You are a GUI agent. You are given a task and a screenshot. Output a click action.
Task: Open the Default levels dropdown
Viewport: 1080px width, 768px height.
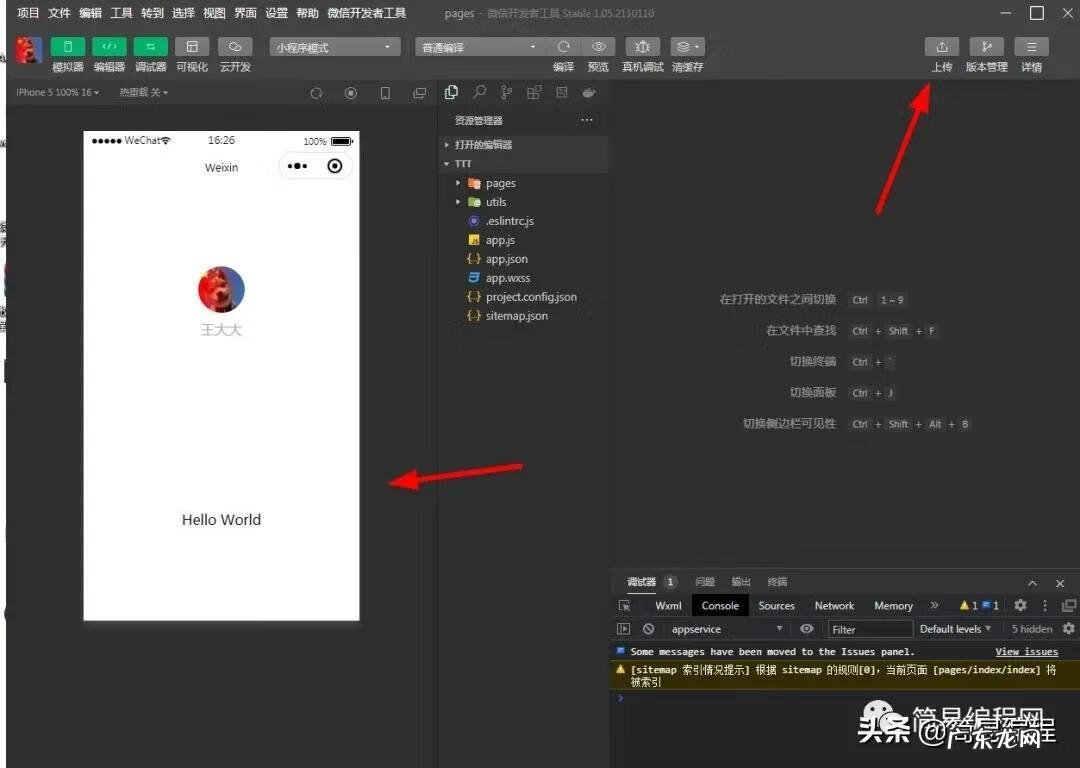coord(955,629)
